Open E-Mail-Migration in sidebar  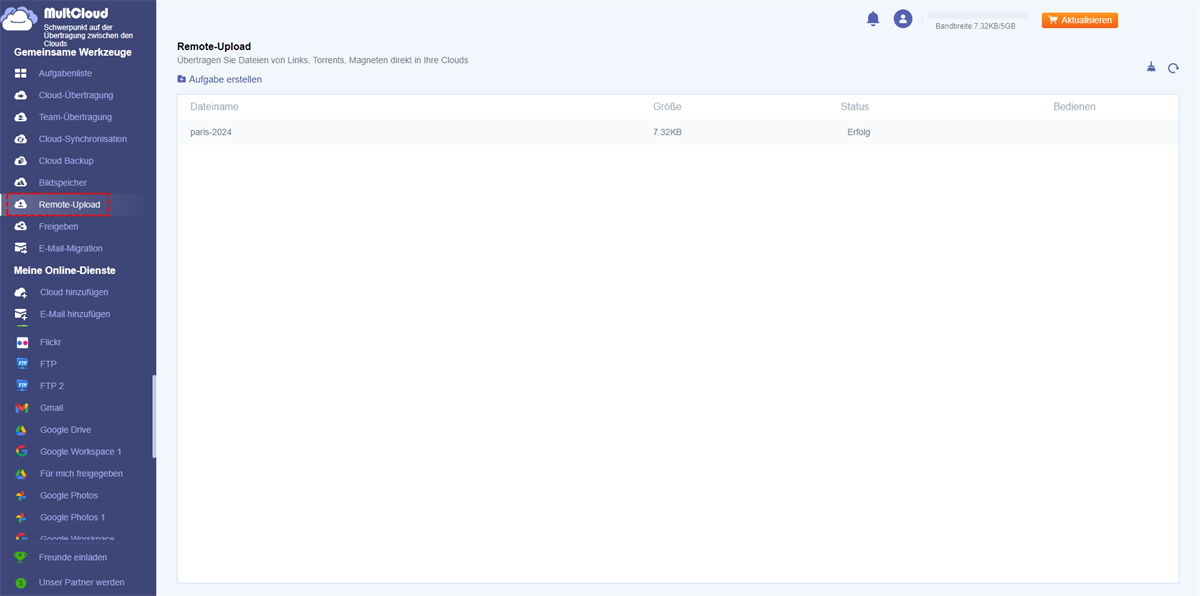click(x=71, y=249)
